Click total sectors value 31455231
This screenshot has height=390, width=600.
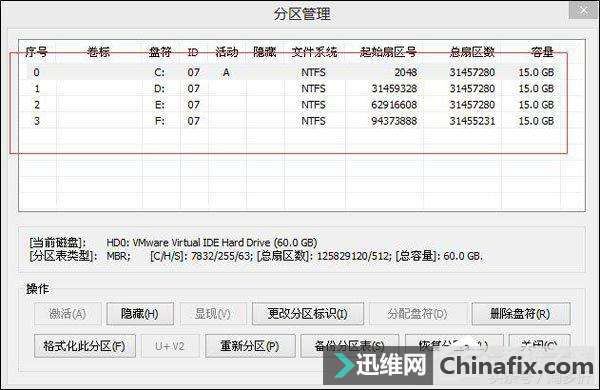pos(472,121)
